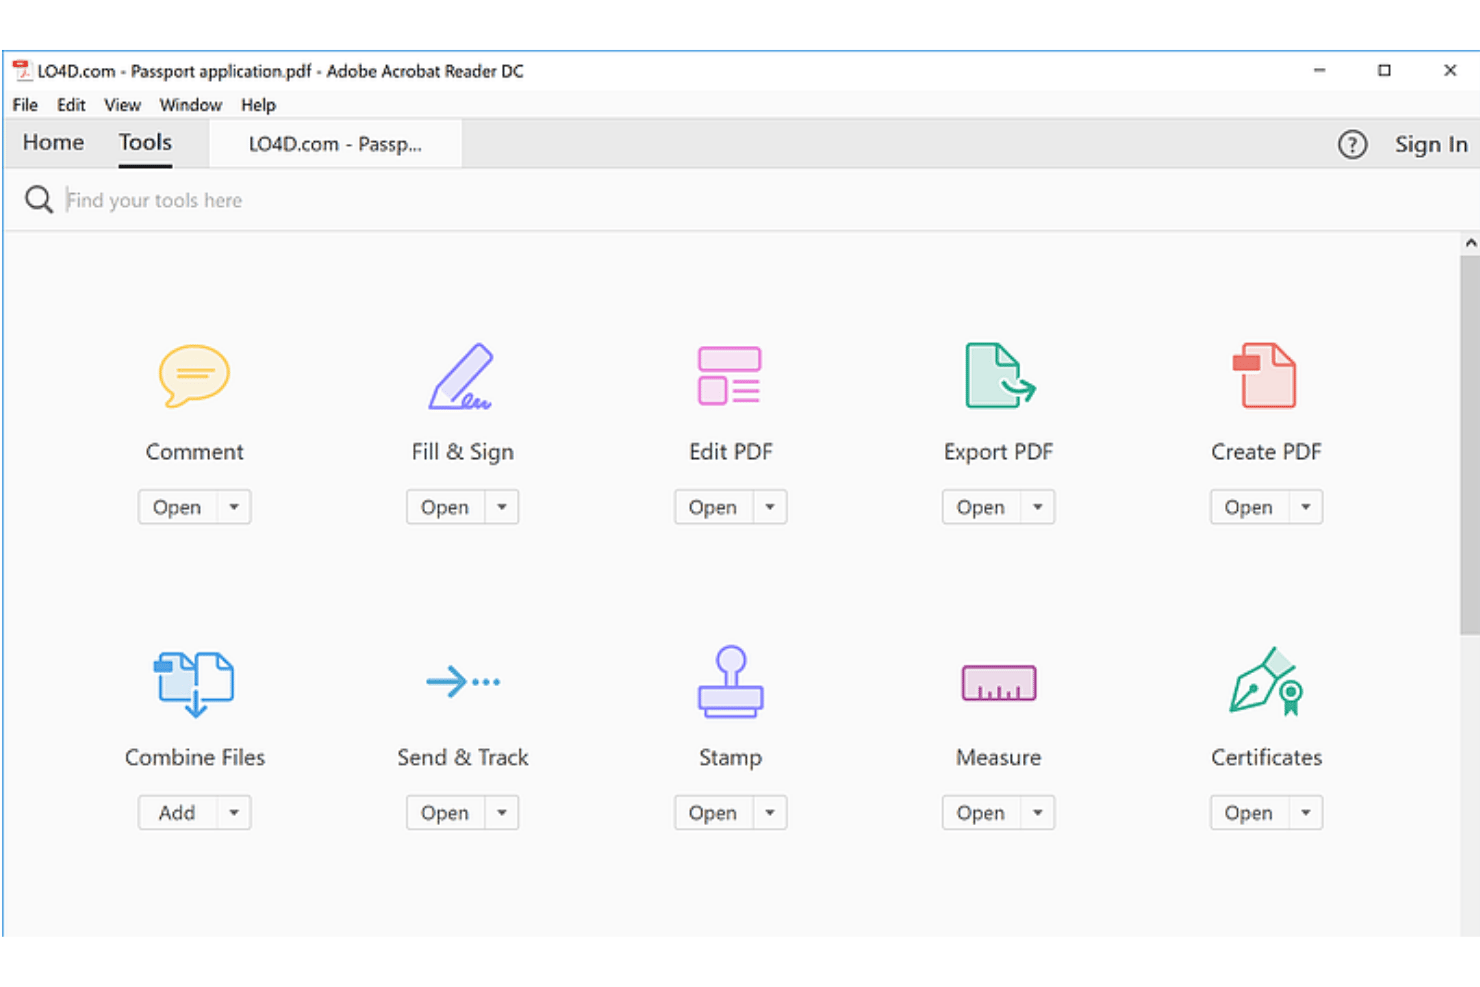This screenshot has height=987, width=1480.
Task: Expand the Export PDF dropdown arrow
Action: 1038,507
